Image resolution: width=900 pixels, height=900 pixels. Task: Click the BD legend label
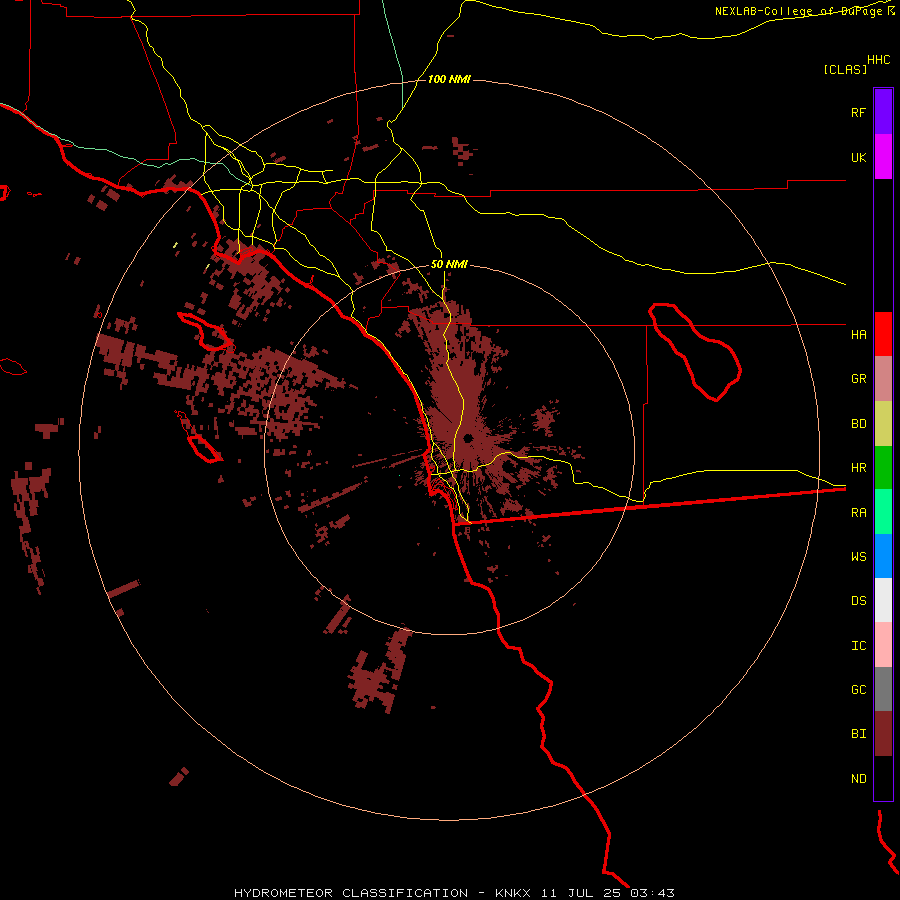[858, 424]
